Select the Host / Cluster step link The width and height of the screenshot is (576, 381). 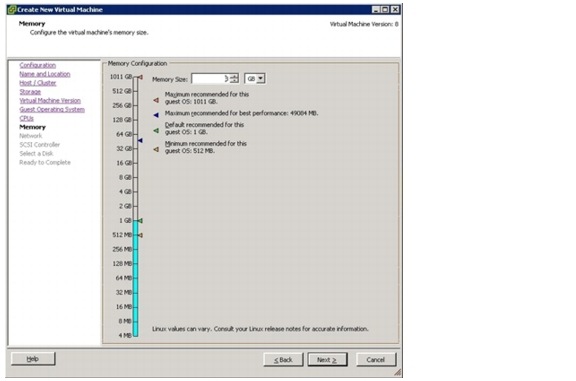pyautogui.click(x=38, y=83)
